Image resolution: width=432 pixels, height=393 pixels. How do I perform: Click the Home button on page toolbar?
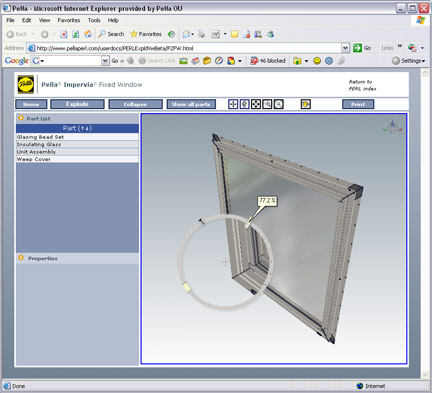[31, 104]
